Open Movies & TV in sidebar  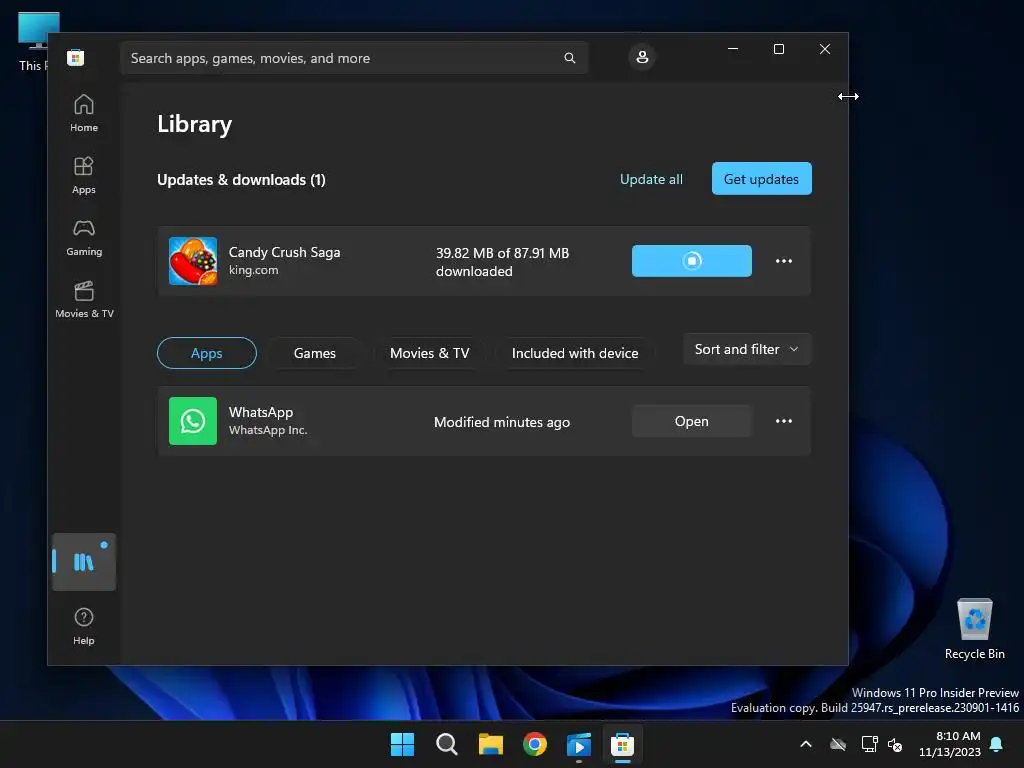coord(84,299)
